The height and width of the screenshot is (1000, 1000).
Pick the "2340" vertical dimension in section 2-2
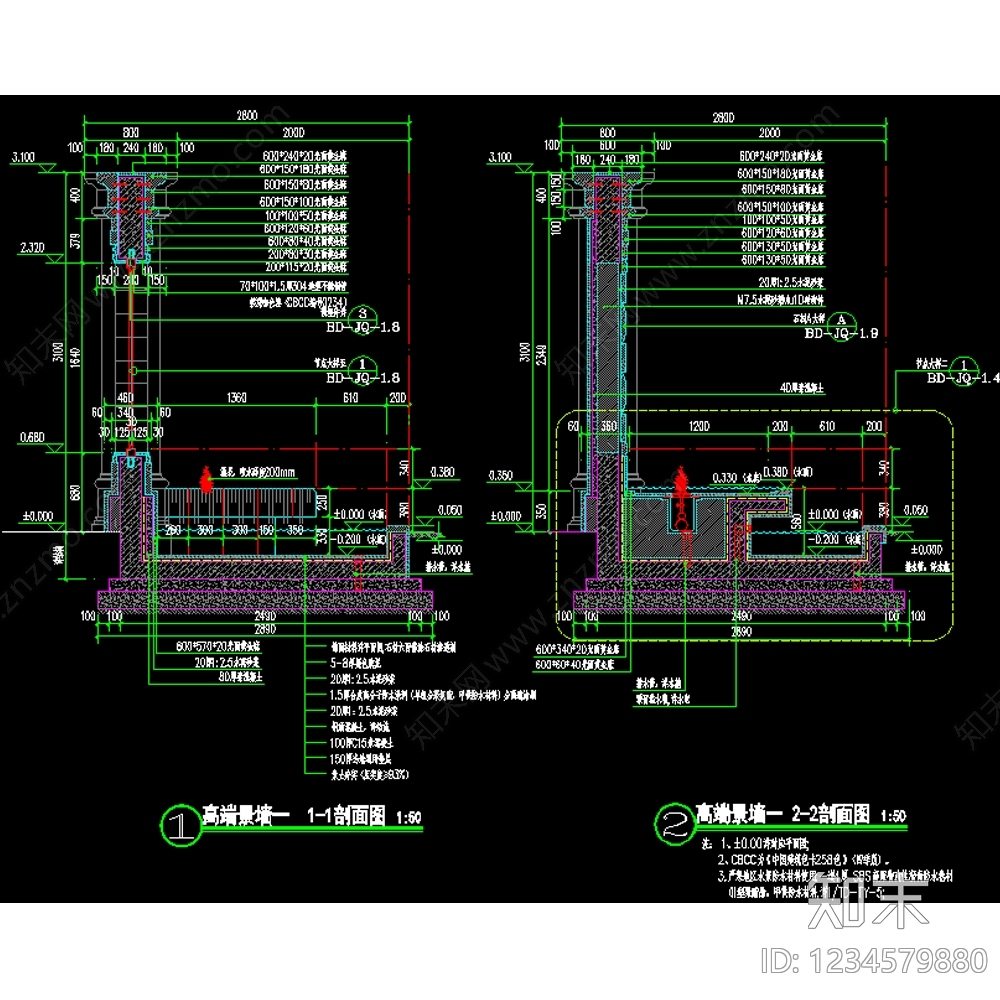(x=541, y=355)
